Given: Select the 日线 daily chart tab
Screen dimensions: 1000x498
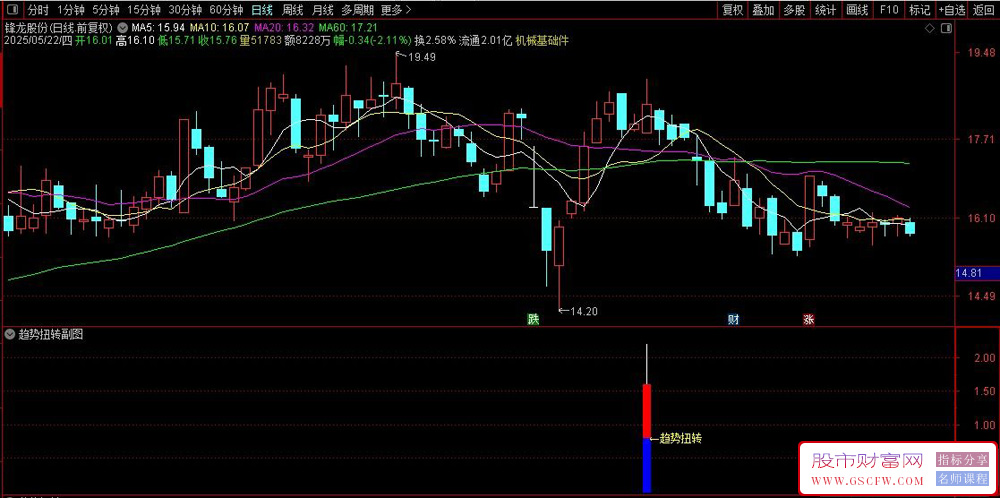Looking at the screenshot, I should click(x=261, y=10).
